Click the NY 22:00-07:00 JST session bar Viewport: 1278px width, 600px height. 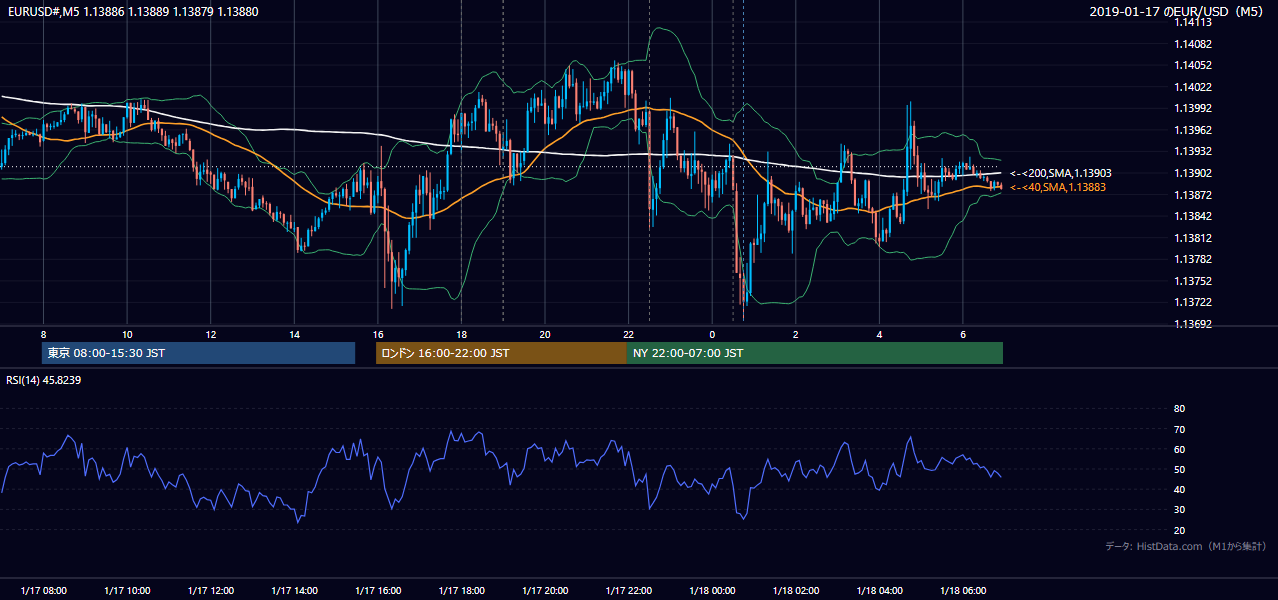(x=815, y=353)
